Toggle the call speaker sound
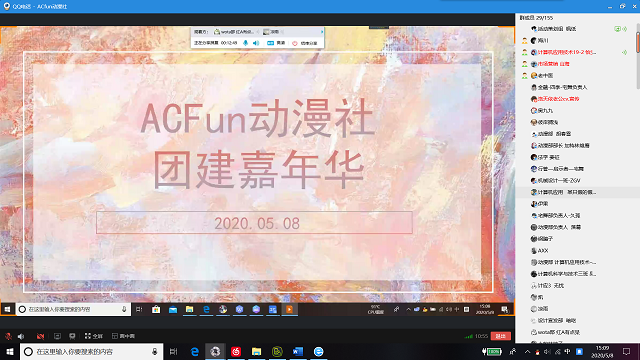 point(21,336)
